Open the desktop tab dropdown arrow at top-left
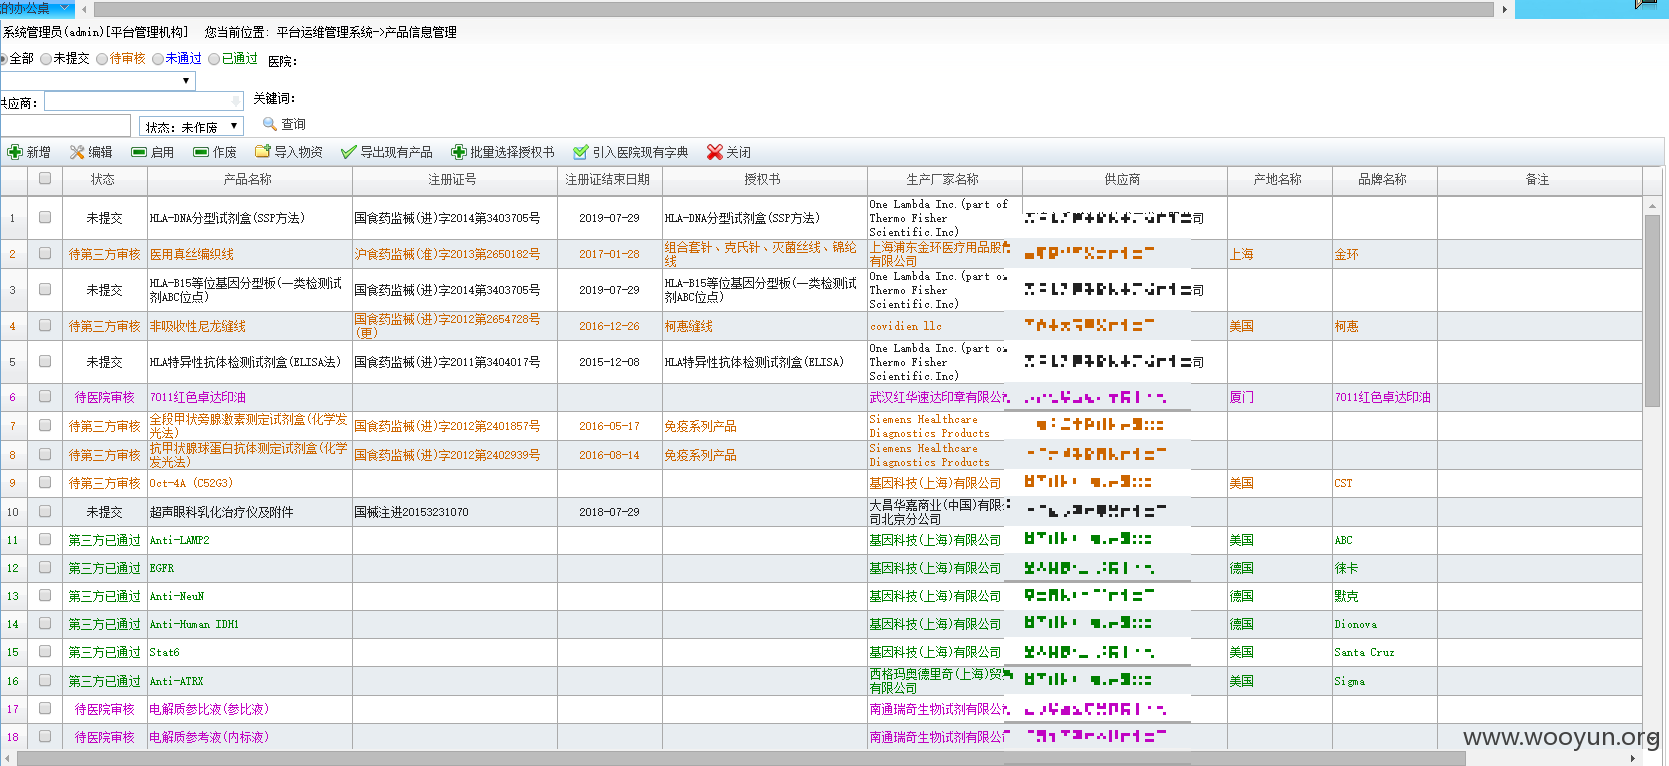Image resolution: width=1669 pixels, height=766 pixels. [66, 8]
